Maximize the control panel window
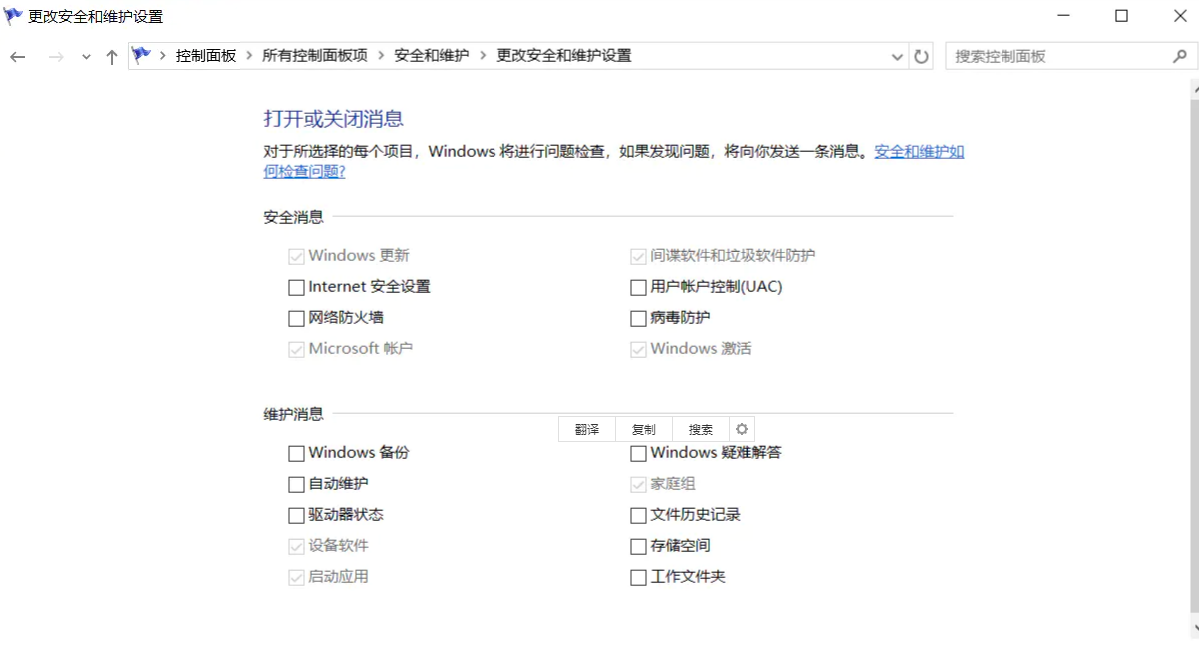Image resolution: width=1199 pixels, height=669 pixels. pyautogui.click(x=1121, y=16)
